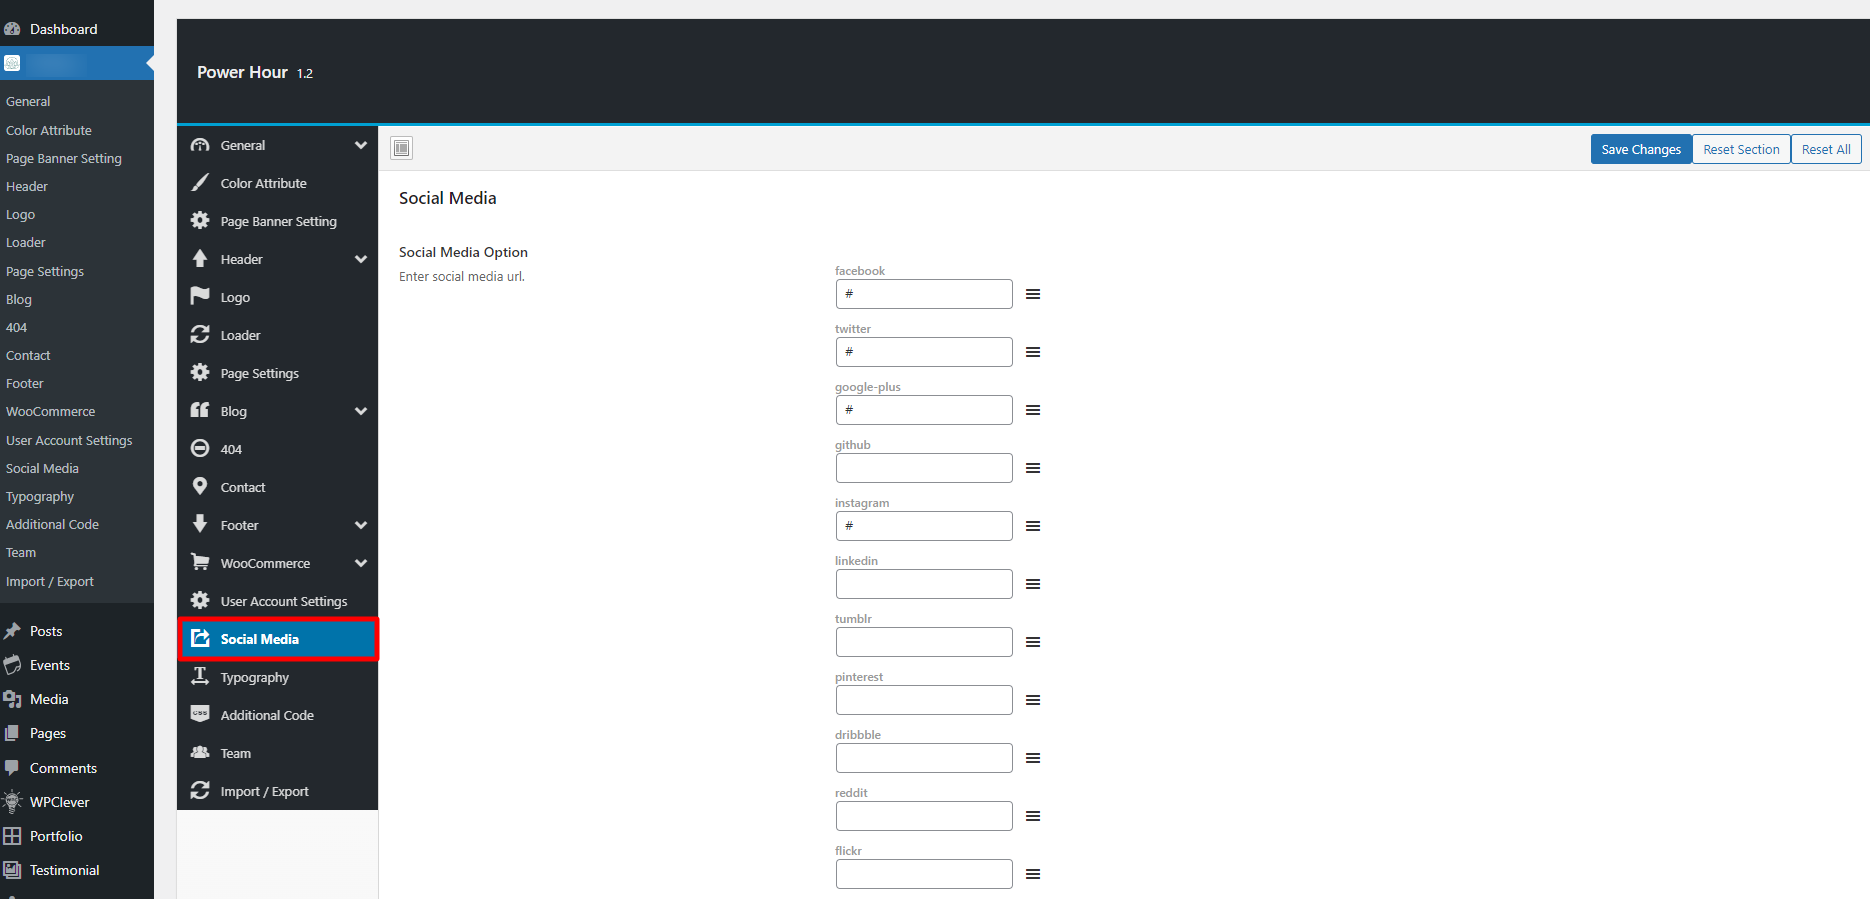This screenshot has width=1870, height=899.
Task: Click the cart icon beside WooCommerce
Action: click(200, 563)
